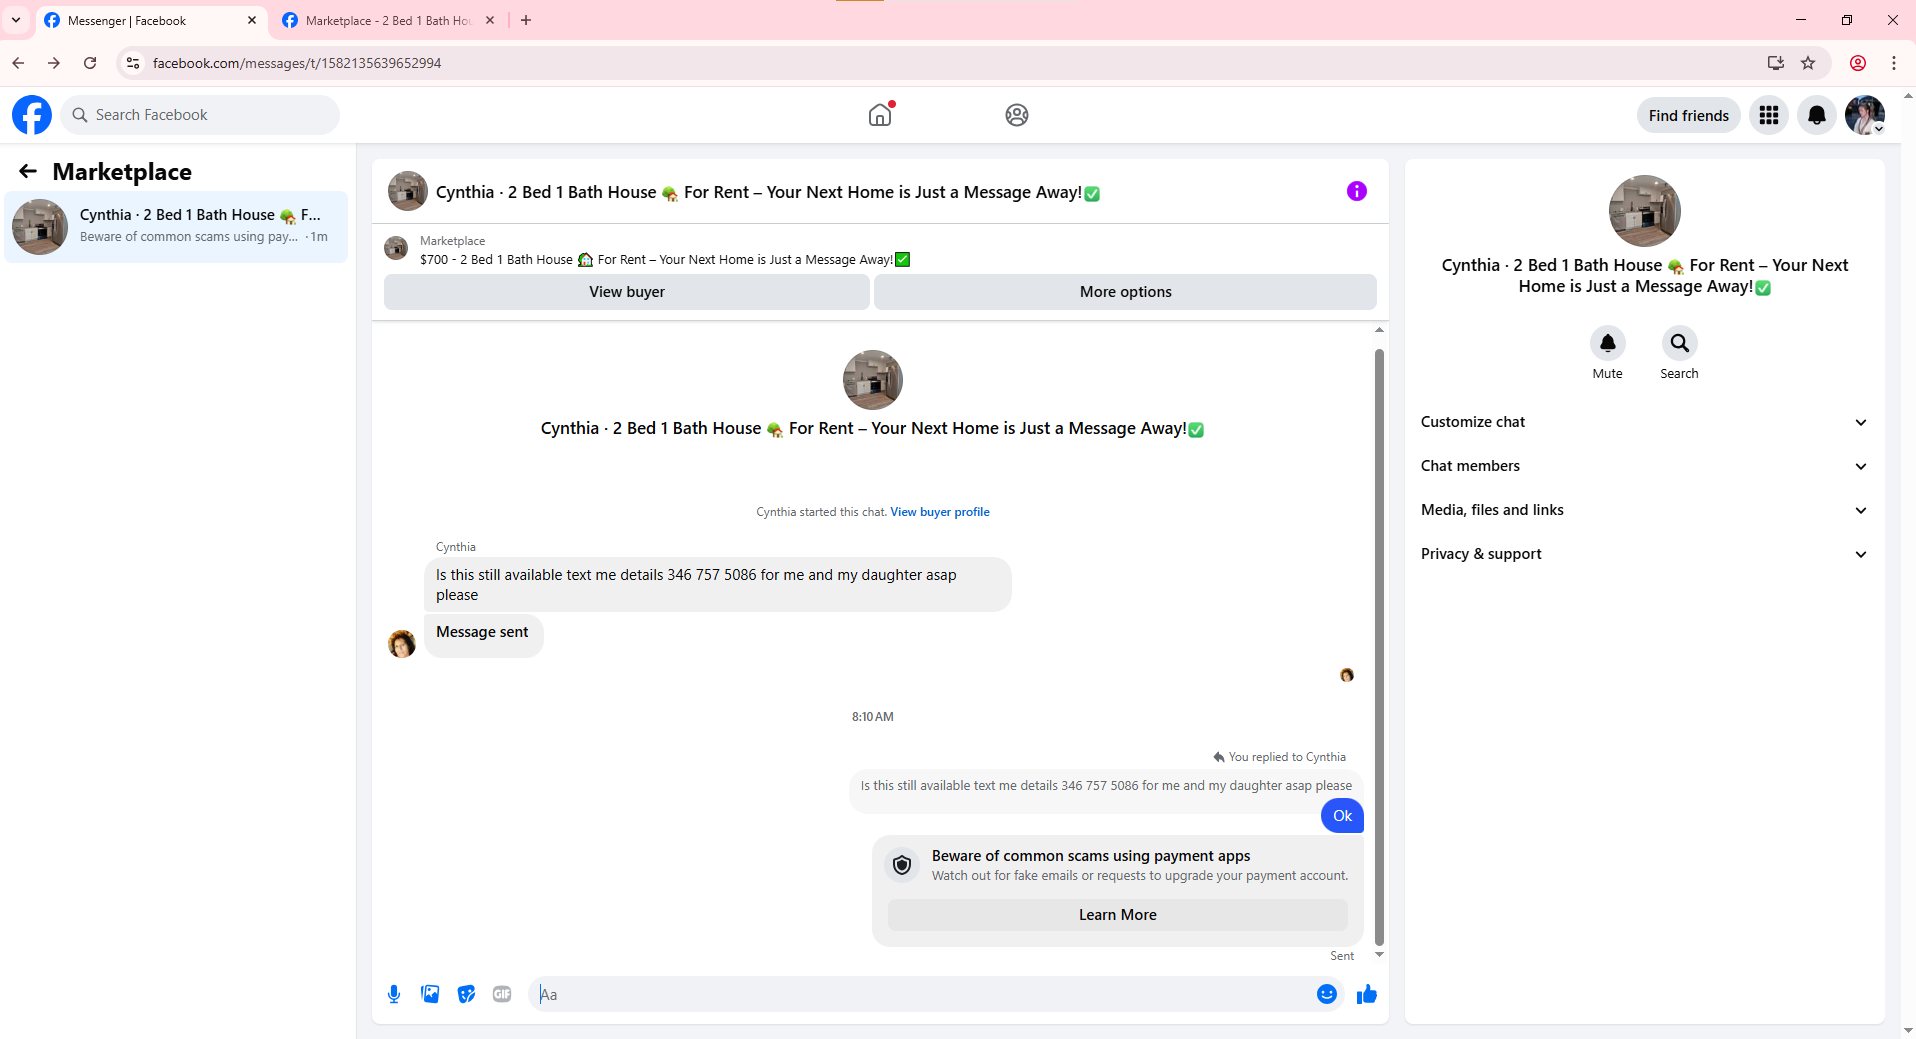Image resolution: width=1916 pixels, height=1039 pixels.
Task: Mute this conversation with the bell icon
Action: [1608, 343]
